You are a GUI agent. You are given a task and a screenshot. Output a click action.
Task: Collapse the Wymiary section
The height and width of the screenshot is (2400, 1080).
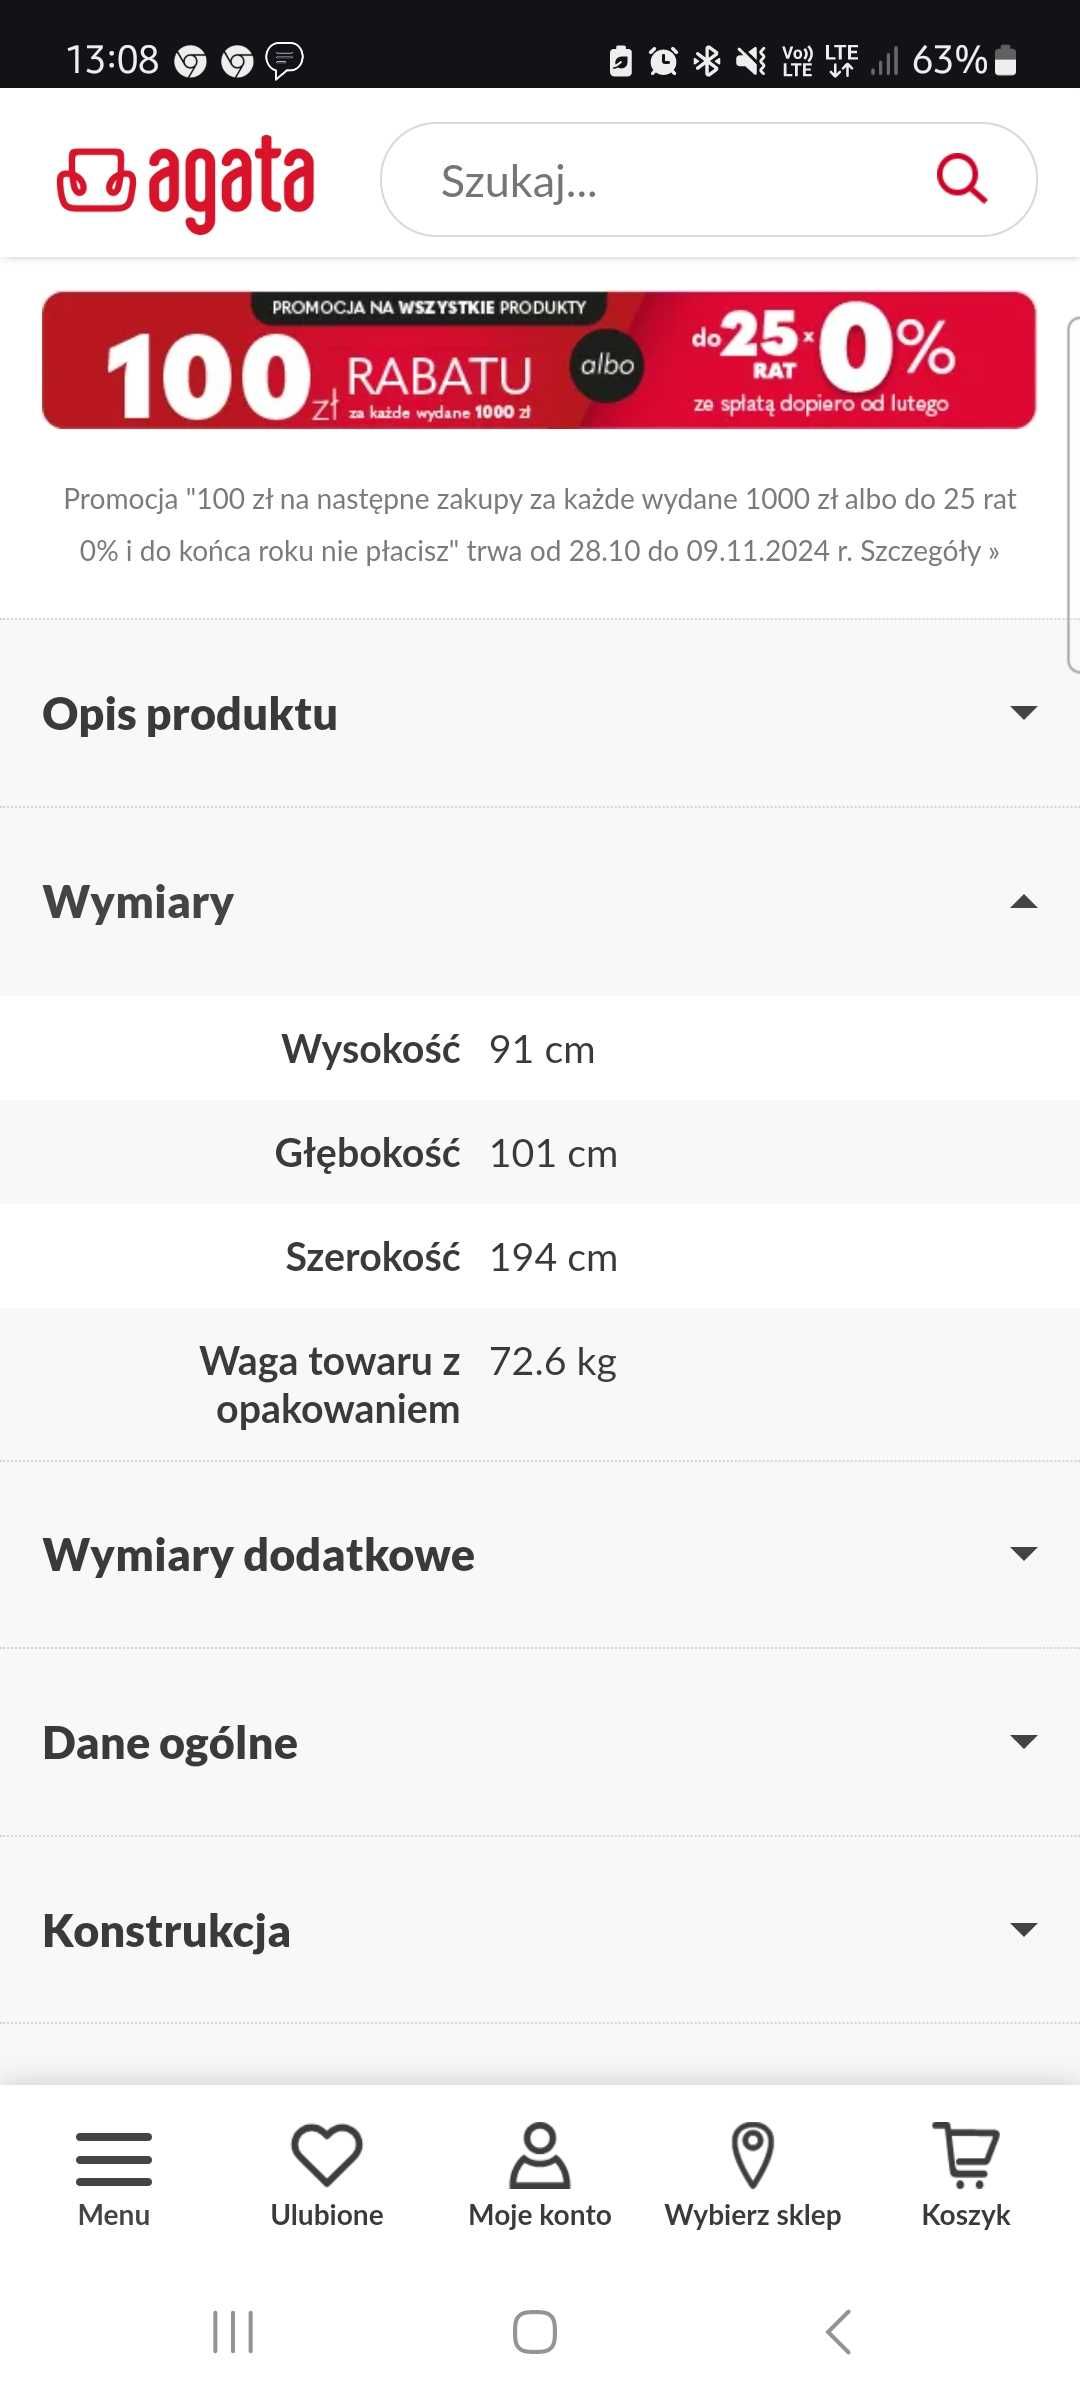click(540, 902)
